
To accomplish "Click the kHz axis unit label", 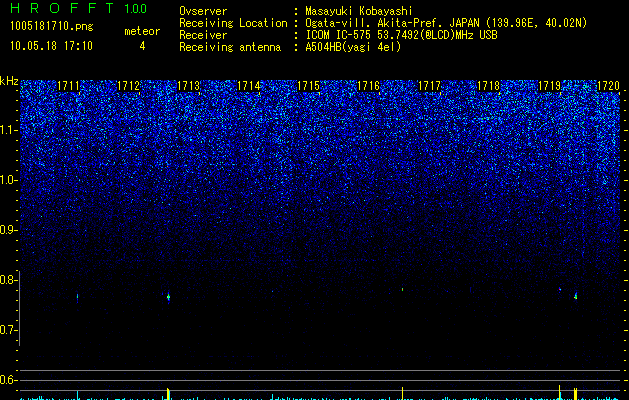I will click(9, 81).
